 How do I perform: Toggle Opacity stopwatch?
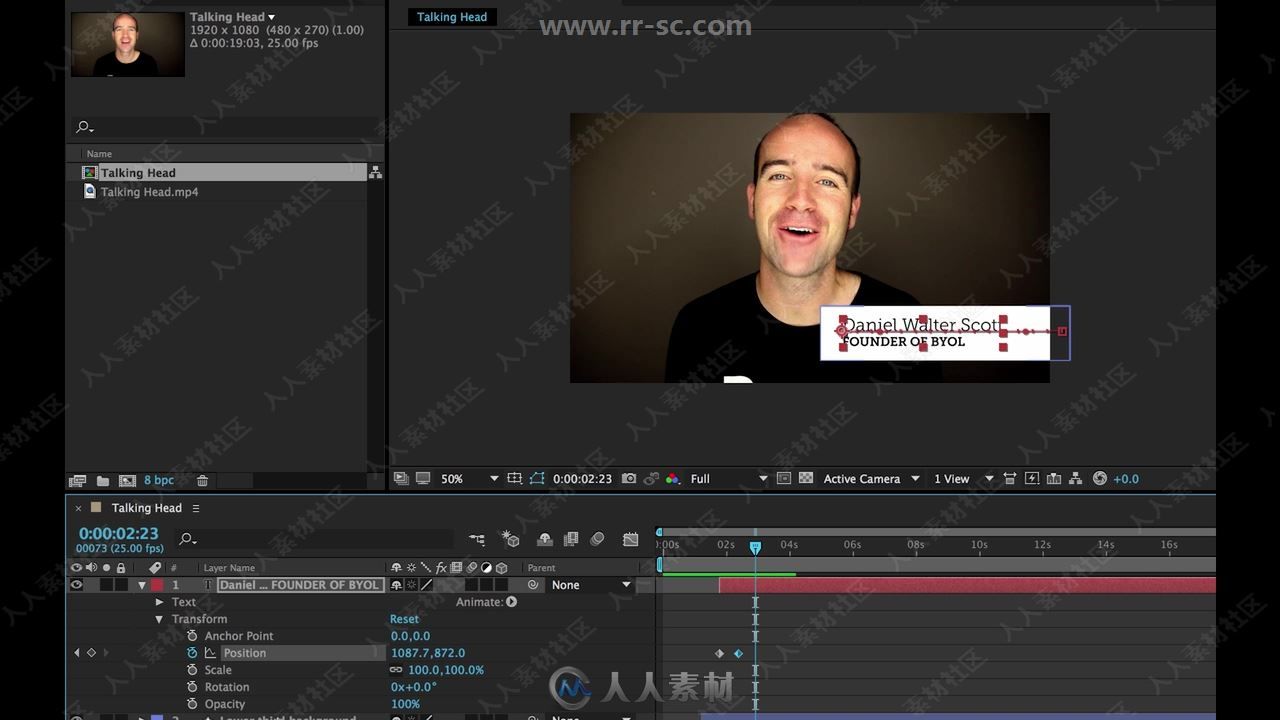192,704
